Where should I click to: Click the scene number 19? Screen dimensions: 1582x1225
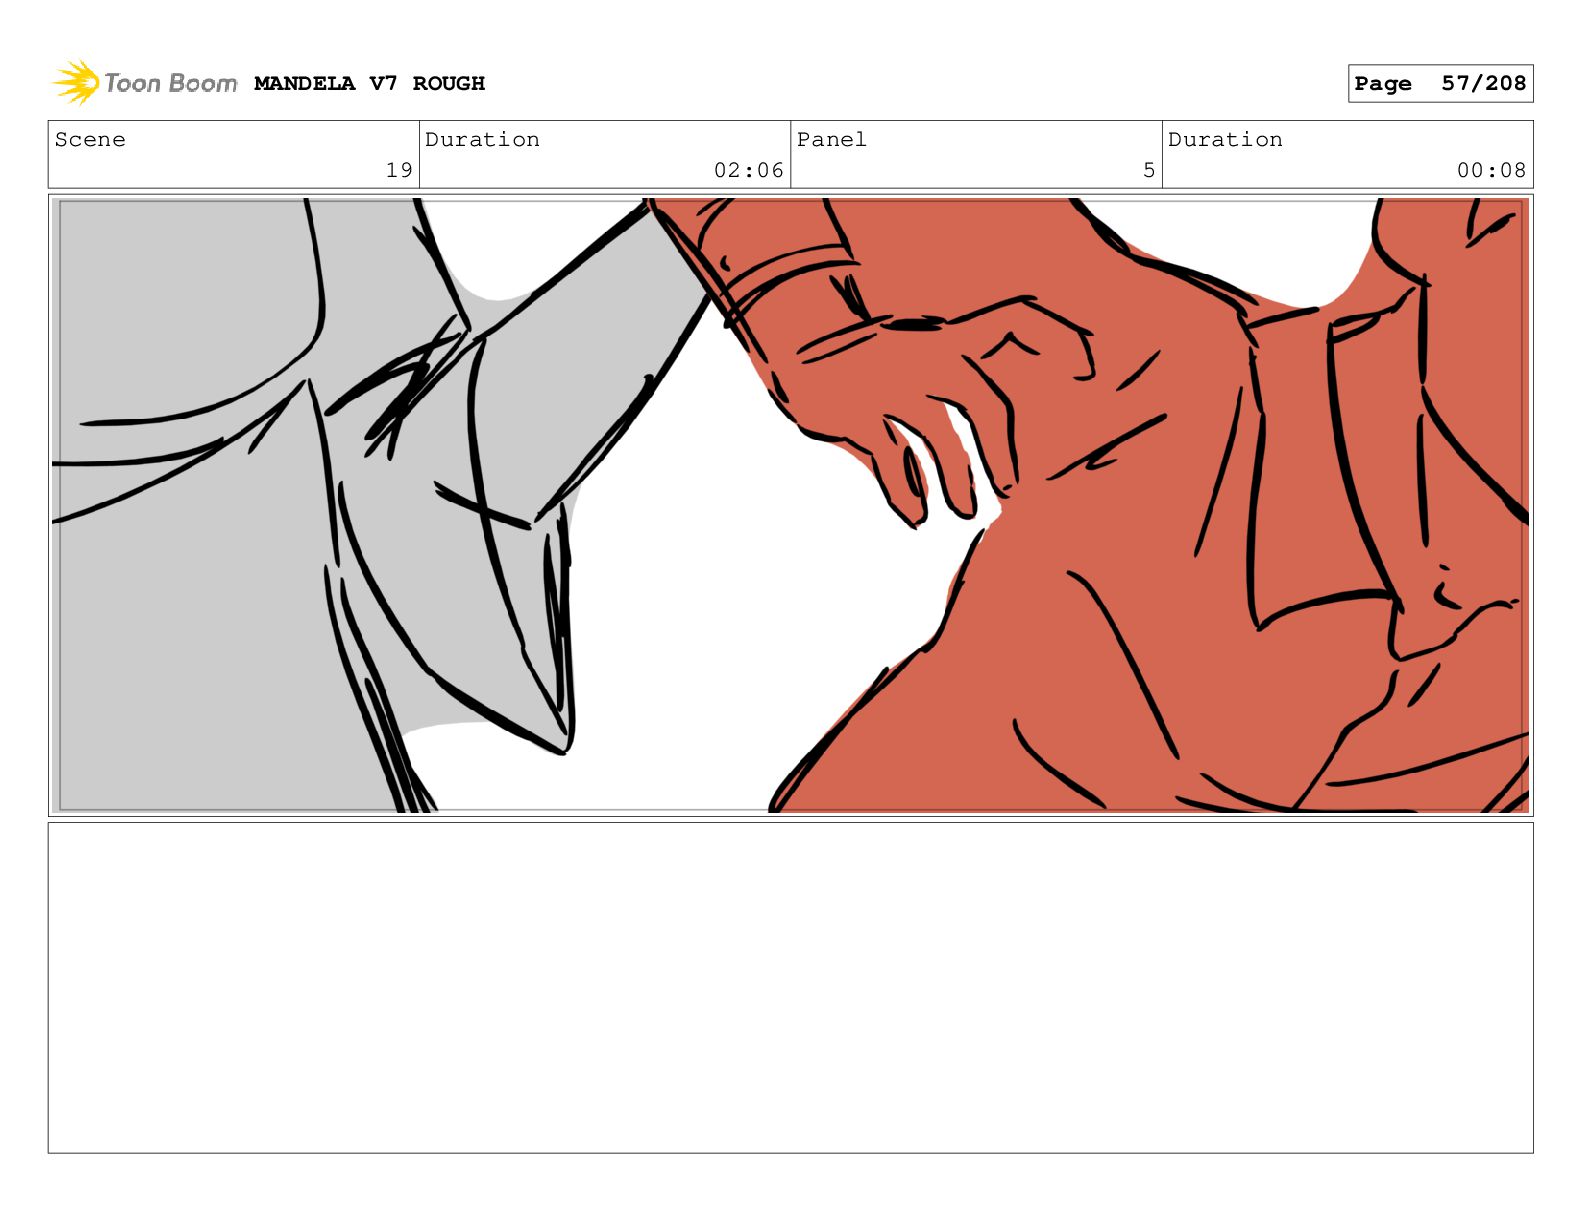point(399,170)
